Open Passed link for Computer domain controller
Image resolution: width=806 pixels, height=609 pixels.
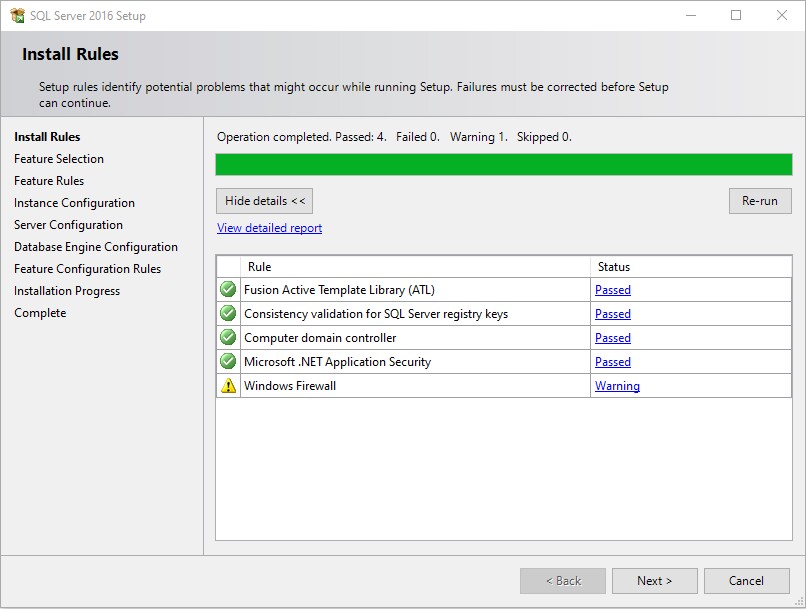click(612, 338)
